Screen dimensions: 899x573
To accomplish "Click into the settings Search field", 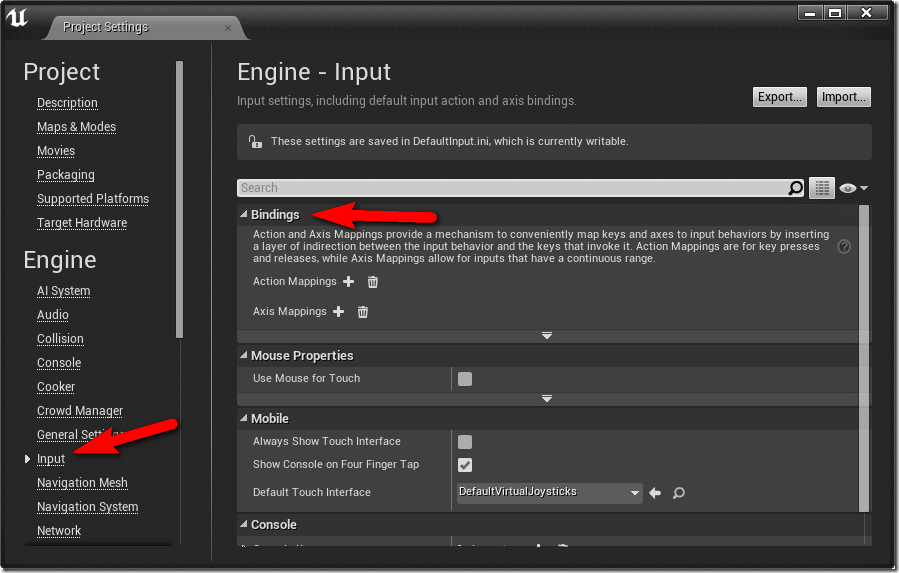I will click(513, 188).
